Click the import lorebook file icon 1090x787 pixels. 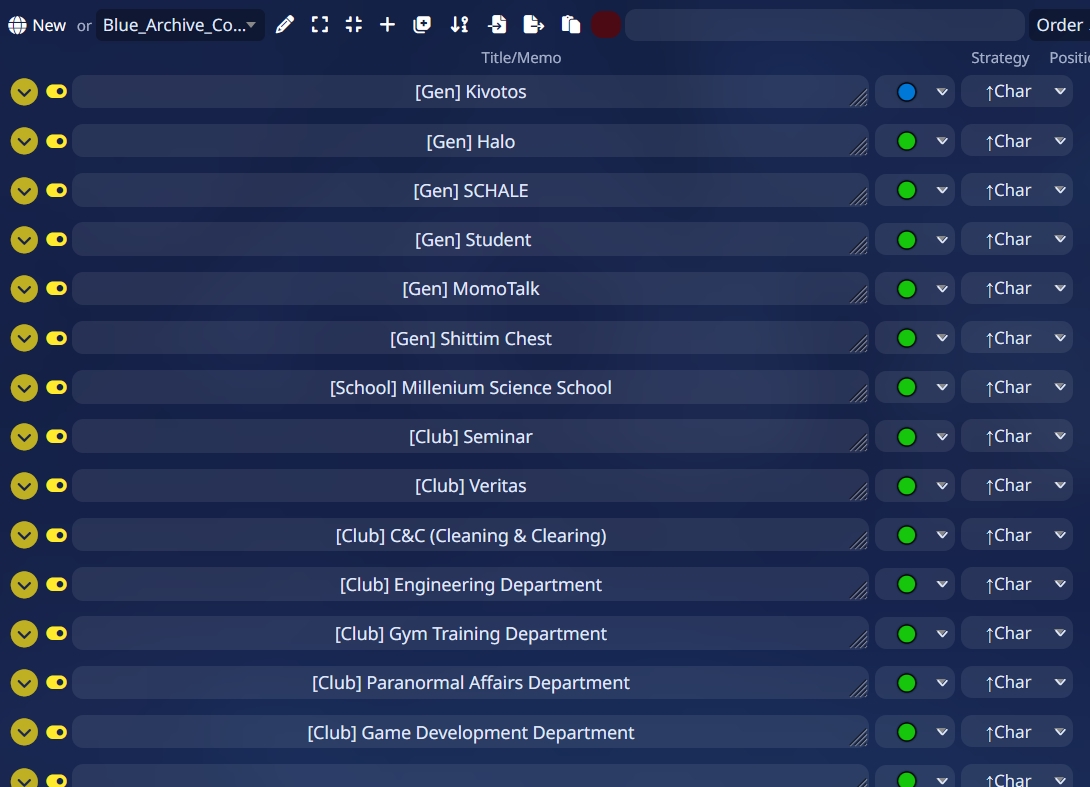coord(498,26)
